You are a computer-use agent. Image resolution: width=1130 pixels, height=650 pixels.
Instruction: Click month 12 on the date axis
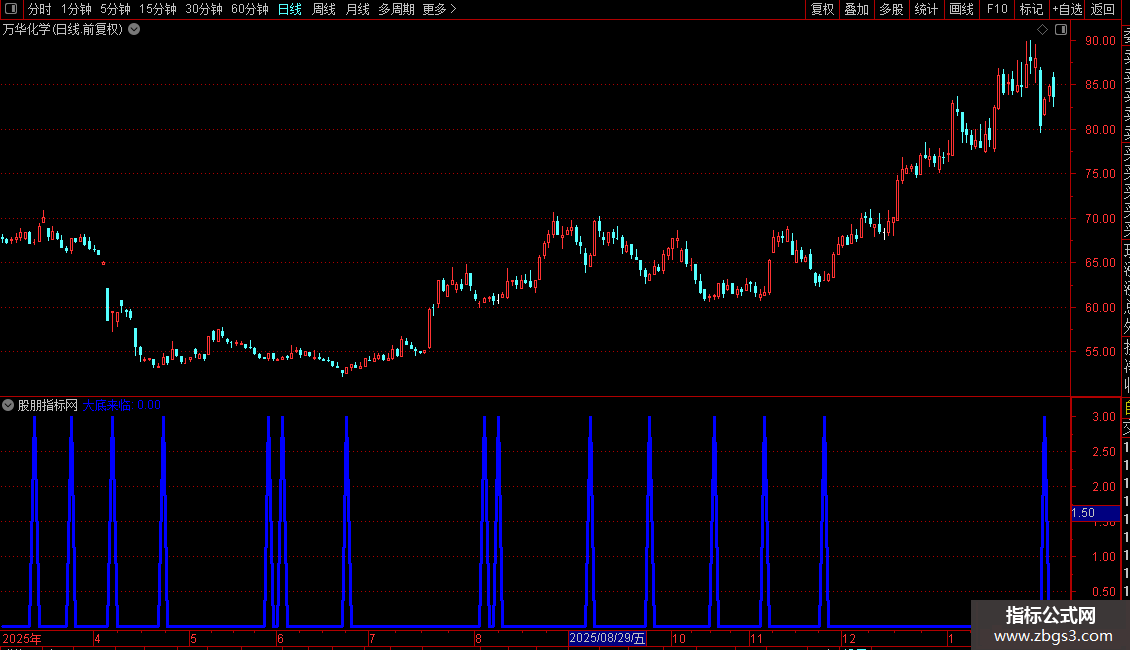click(x=849, y=638)
